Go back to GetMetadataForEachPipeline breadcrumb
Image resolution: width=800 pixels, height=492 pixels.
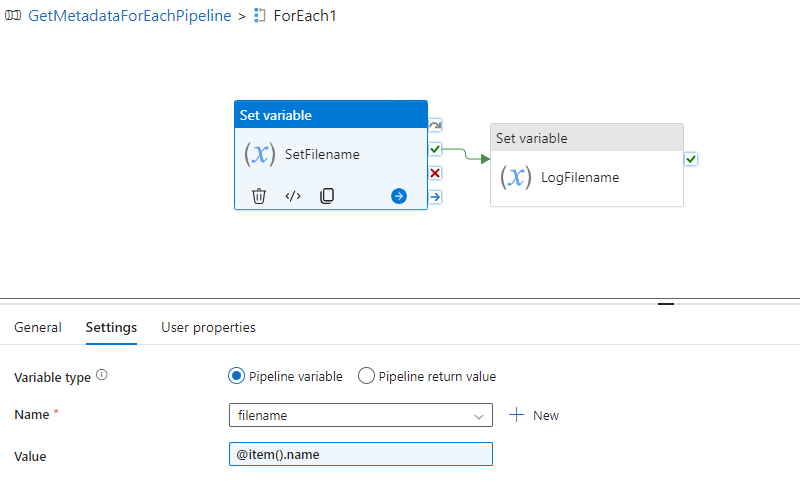(130, 16)
